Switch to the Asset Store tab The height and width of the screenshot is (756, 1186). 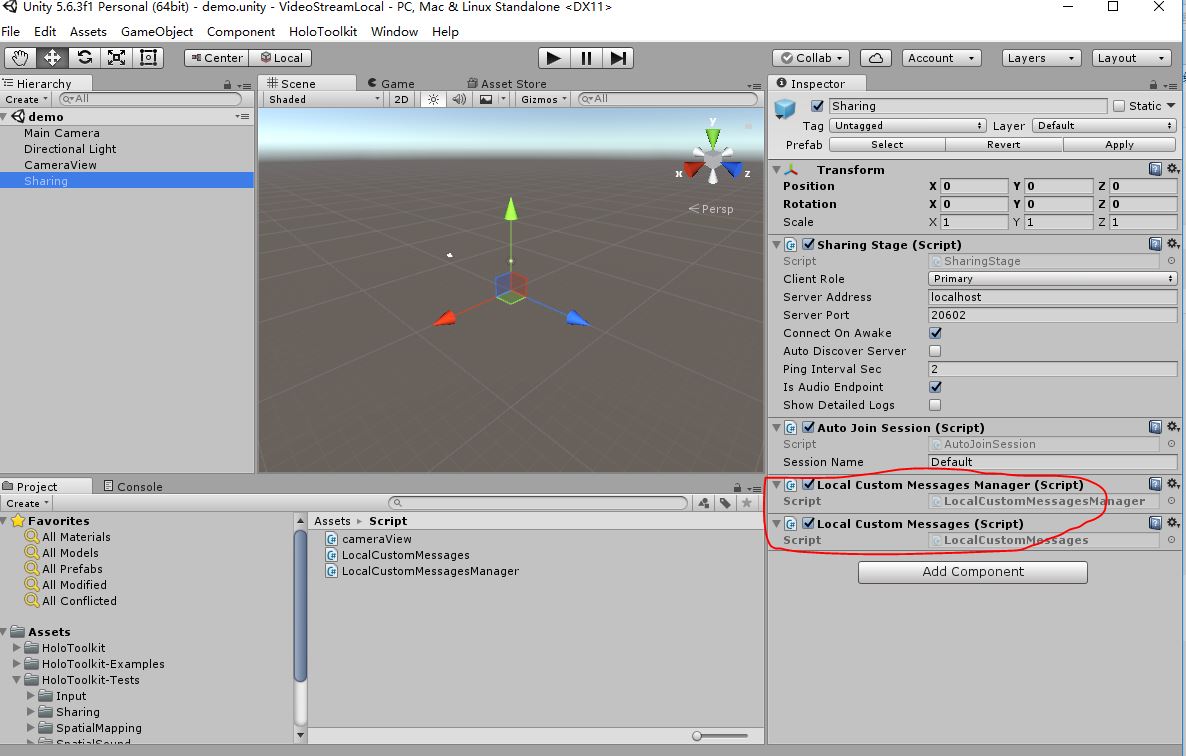[x=507, y=83]
